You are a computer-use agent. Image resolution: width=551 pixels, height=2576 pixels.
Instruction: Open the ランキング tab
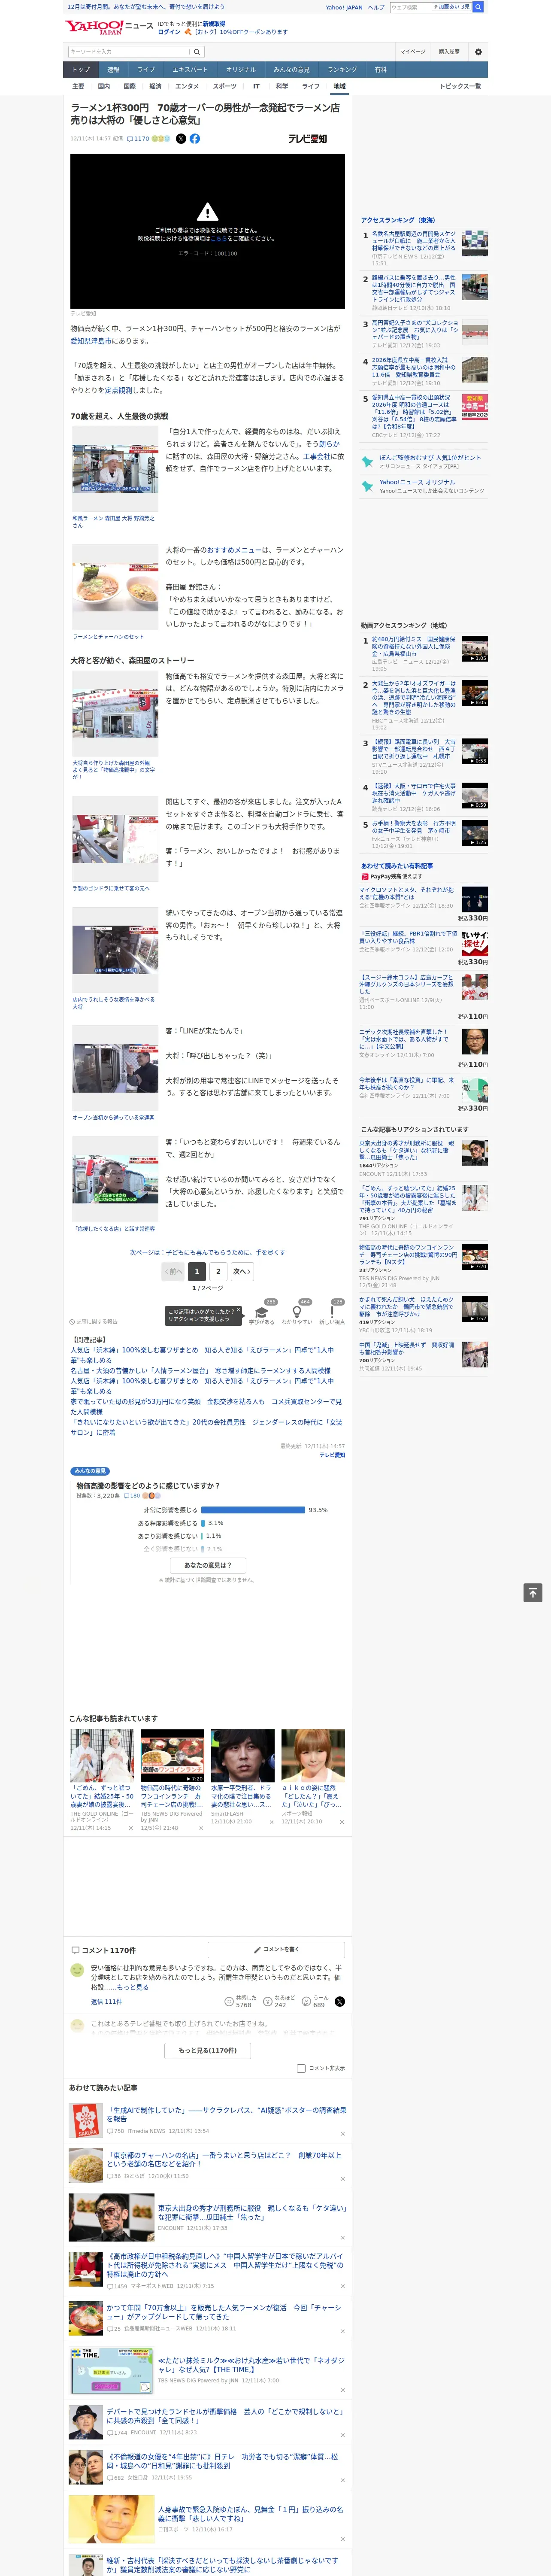pos(342,70)
